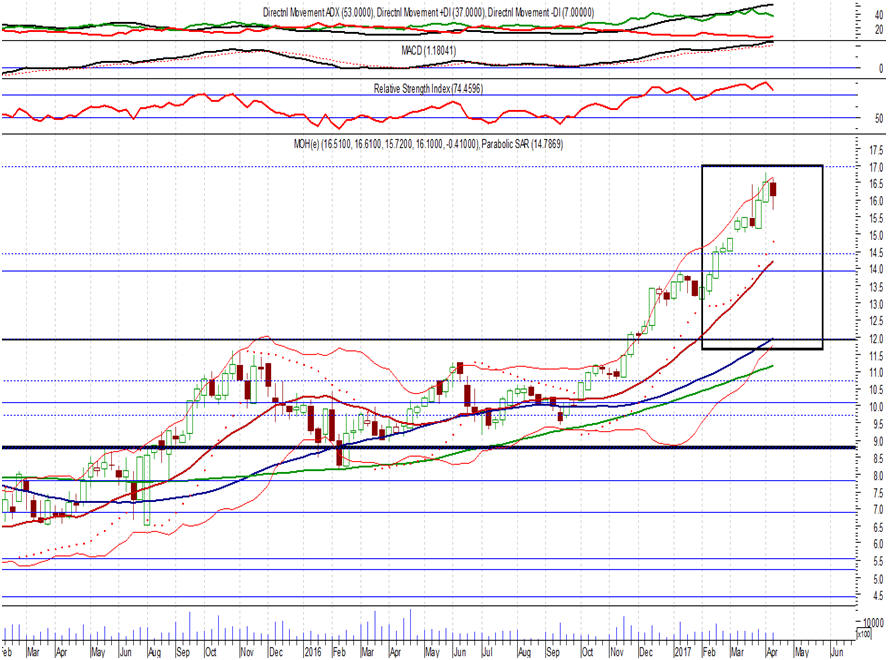This screenshot has width=888, height=660.
Task: Click the 2017 year label on the time axis
Action: pos(682,652)
